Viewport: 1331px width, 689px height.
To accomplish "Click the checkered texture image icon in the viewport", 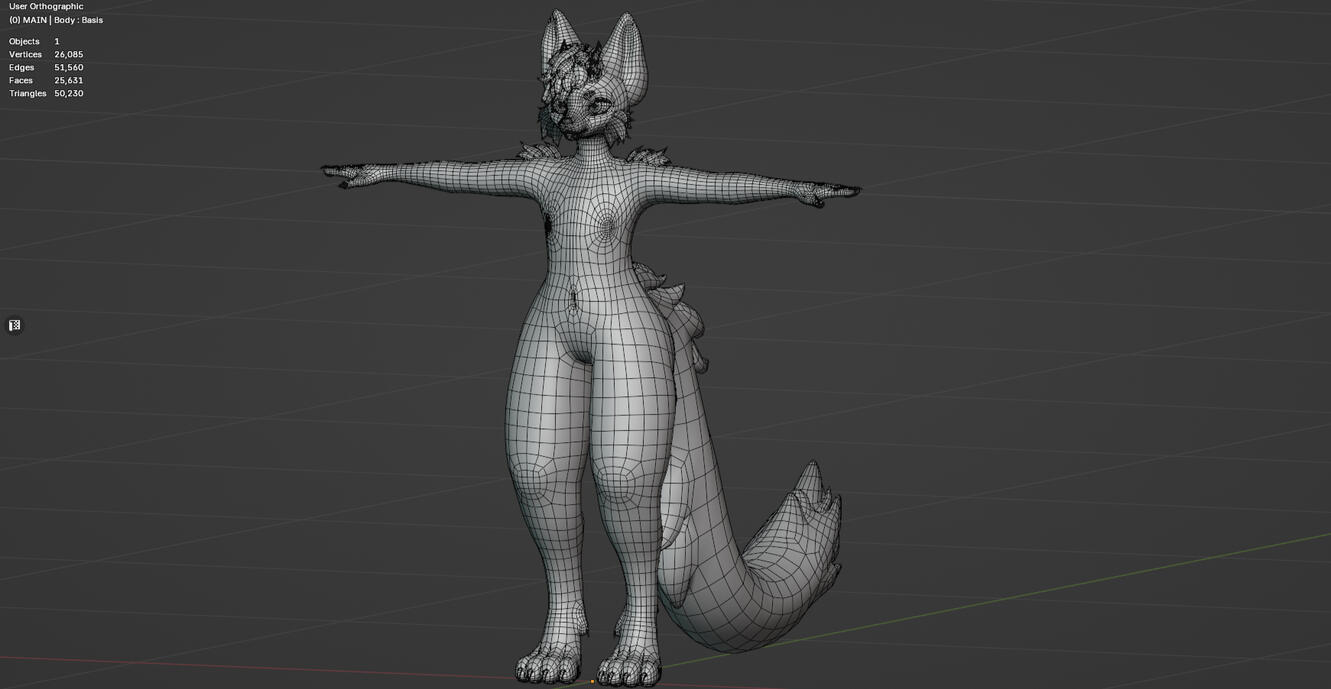I will (x=14, y=324).
